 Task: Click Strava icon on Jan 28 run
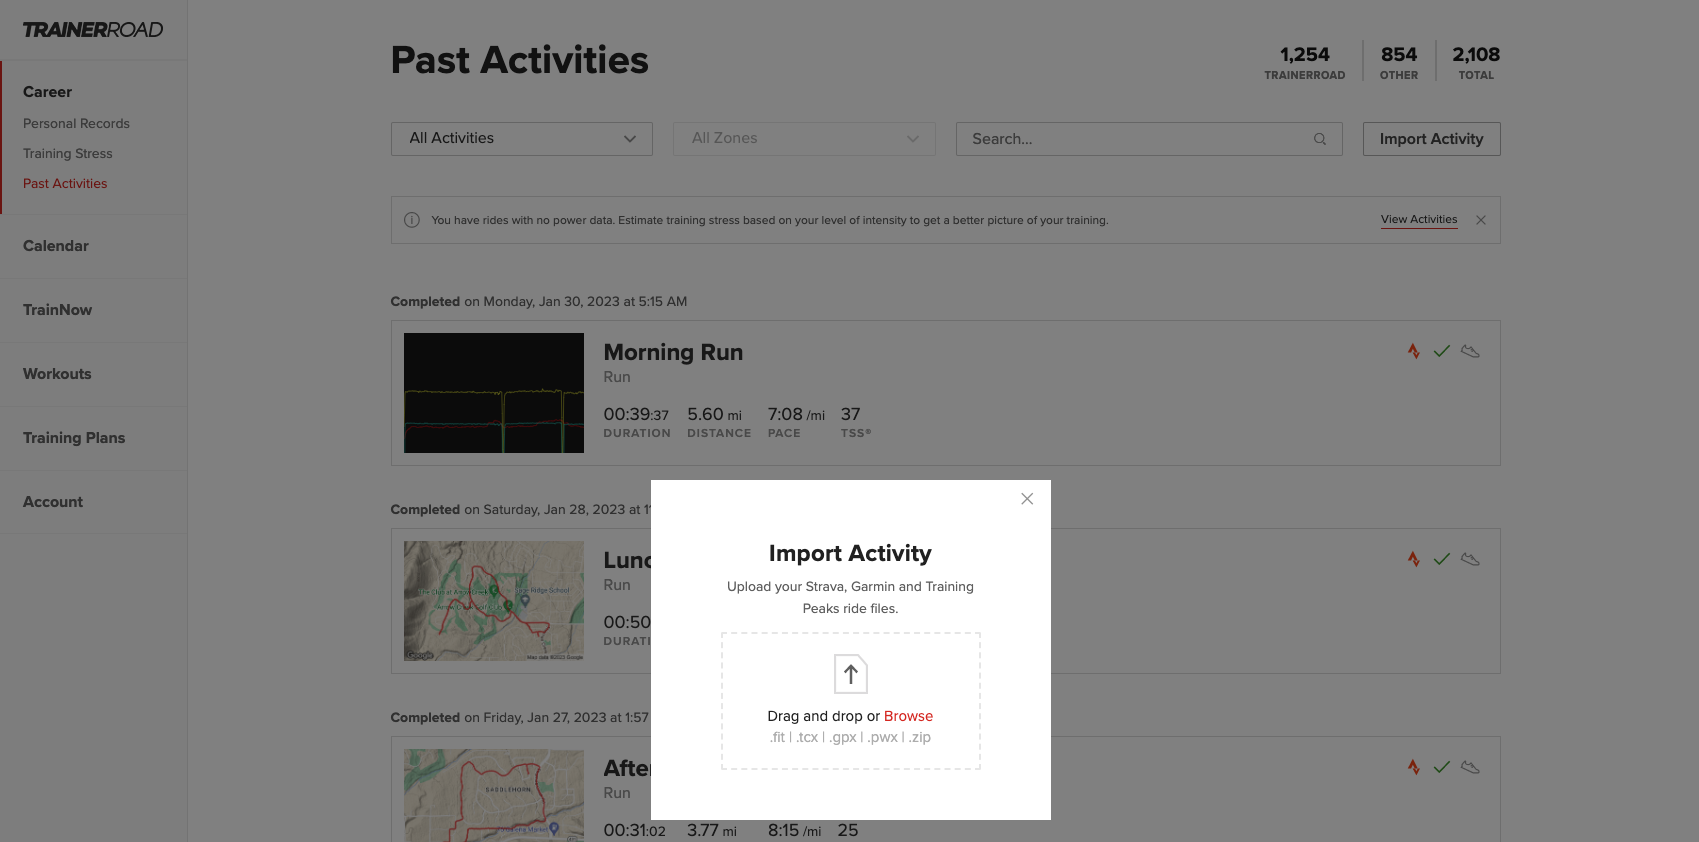point(1414,559)
